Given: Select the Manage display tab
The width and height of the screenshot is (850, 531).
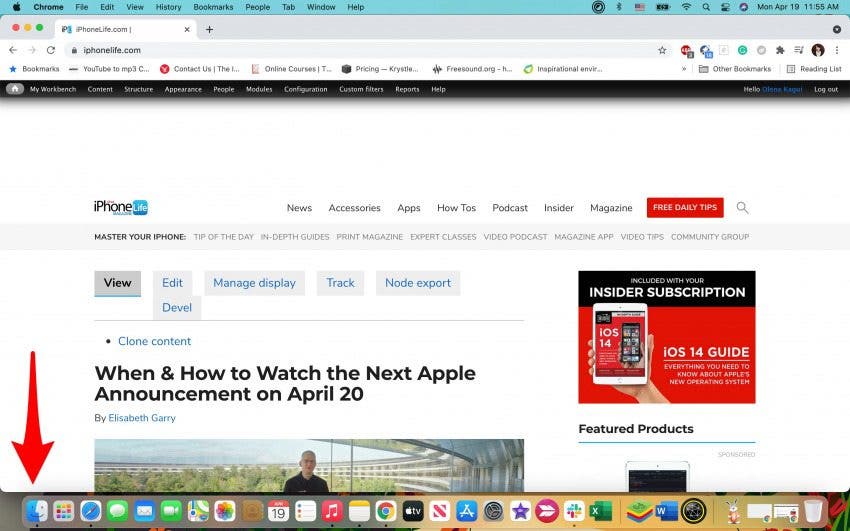Looking at the screenshot, I should coord(254,283).
